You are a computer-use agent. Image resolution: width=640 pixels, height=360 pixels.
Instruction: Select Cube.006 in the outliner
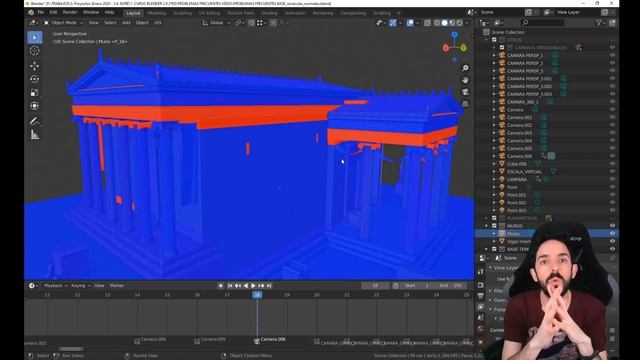pyautogui.click(x=517, y=164)
